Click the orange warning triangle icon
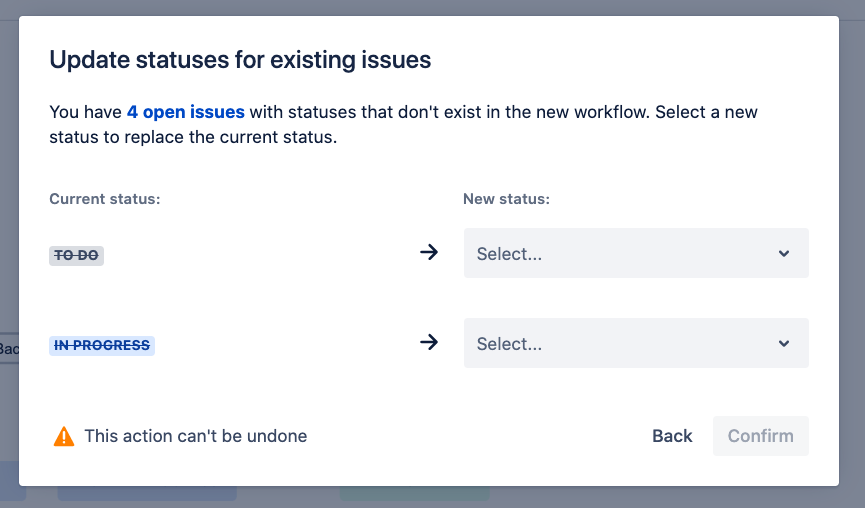The height and width of the screenshot is (508, 865). point(64,436)
